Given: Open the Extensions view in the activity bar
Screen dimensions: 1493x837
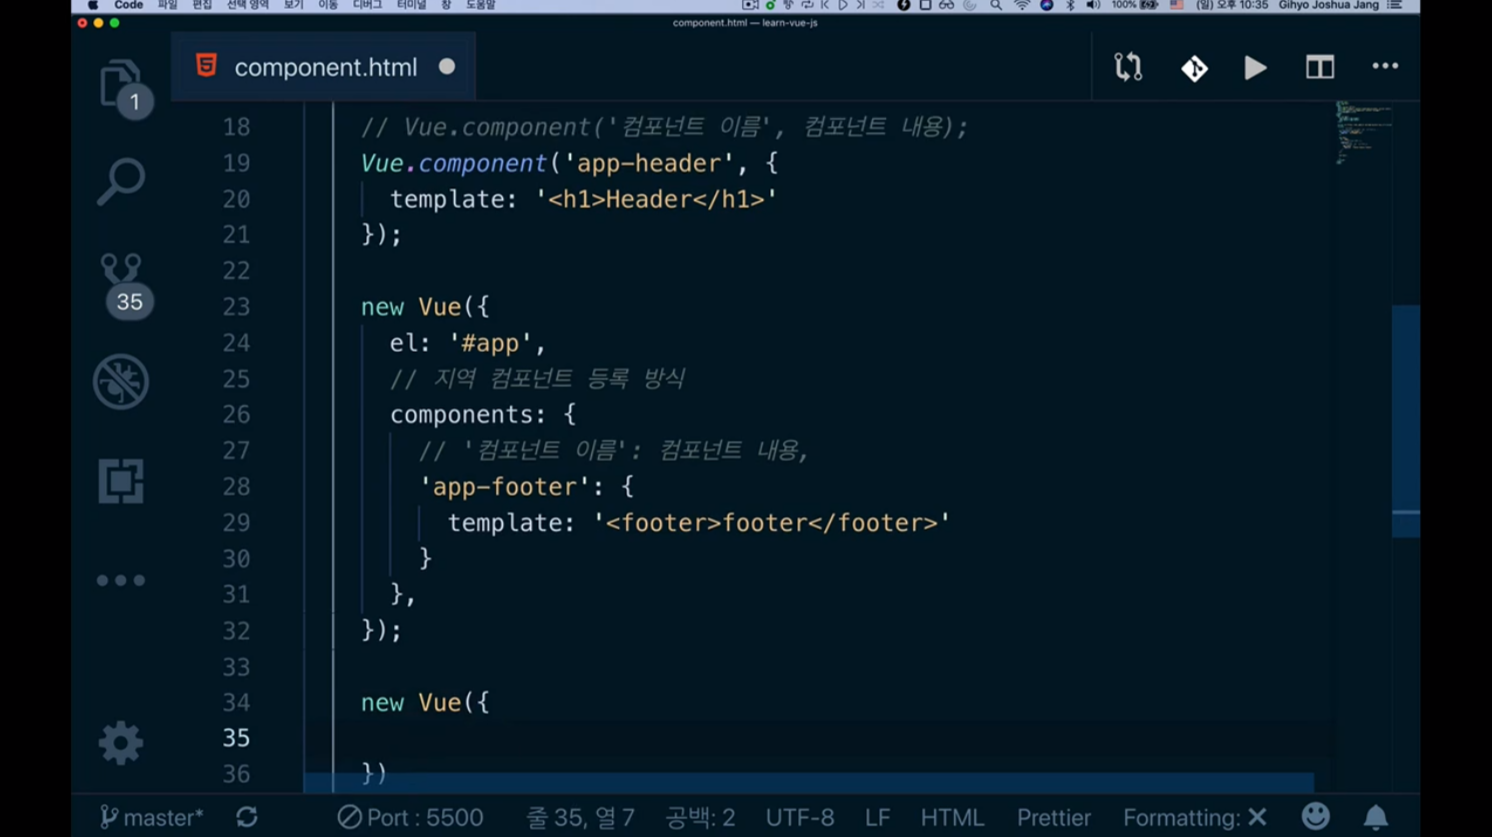Looking at the screenshot, I should [121, 482].
